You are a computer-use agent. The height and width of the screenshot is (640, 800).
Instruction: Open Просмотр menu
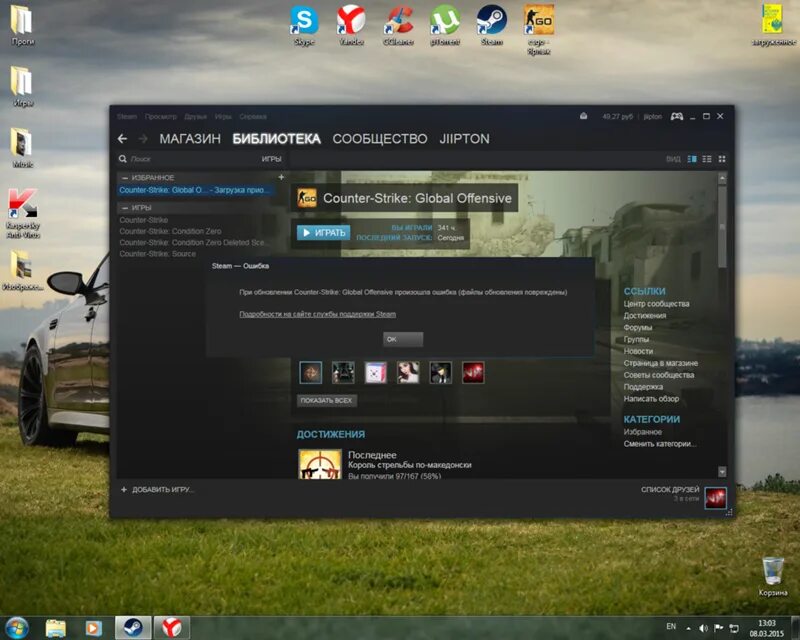click(x=161, y=116)
